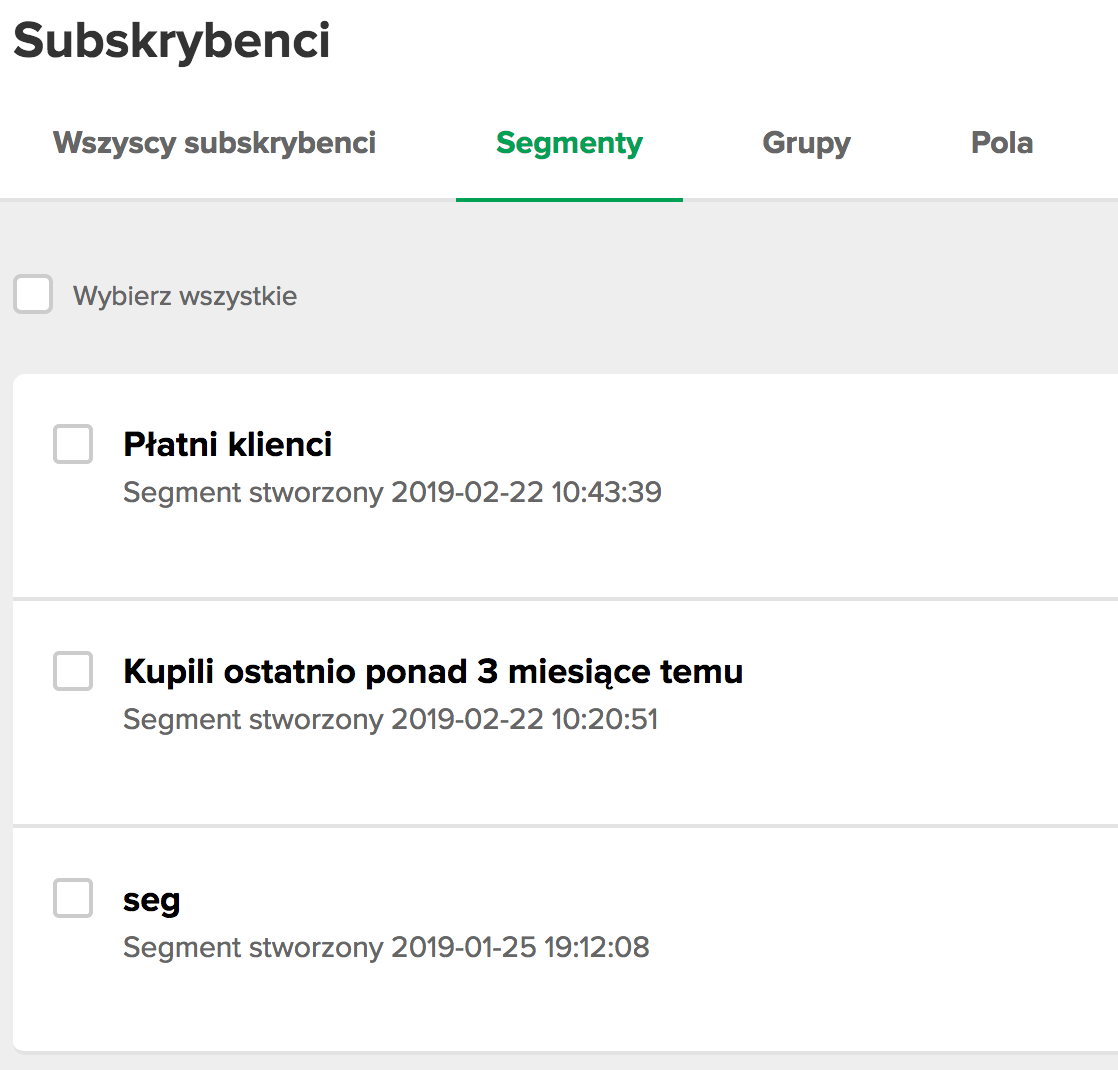The image size is (1118, 1070).
Task: Click the "Subskrybenci" page heading
Action: (172, 41)
